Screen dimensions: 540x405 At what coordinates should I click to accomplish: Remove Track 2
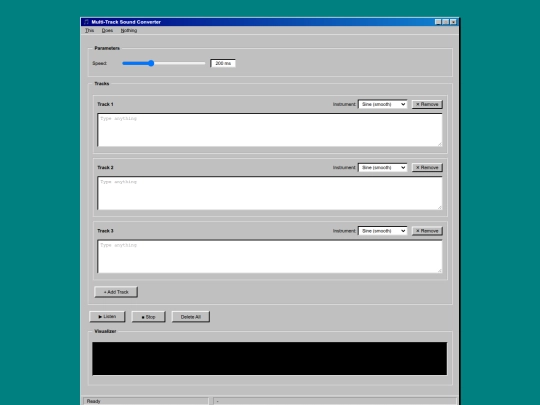click(x=427, y=167)
